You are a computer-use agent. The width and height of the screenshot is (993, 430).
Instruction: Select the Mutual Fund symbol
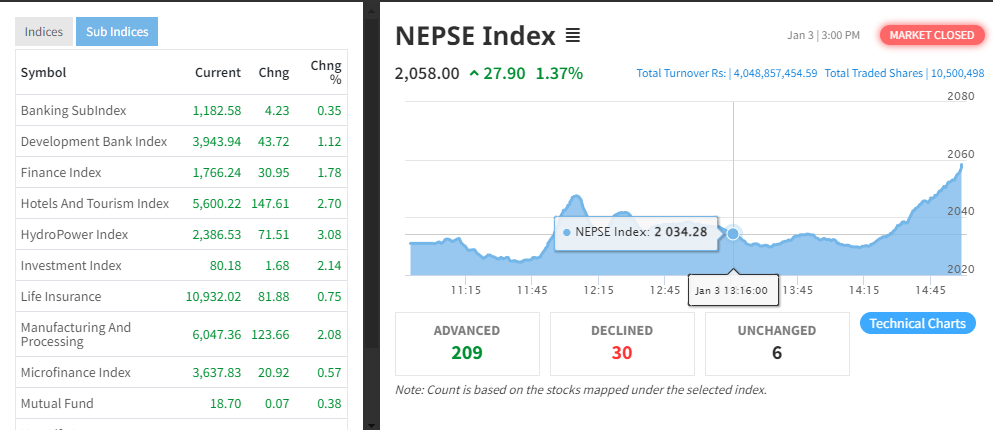57,403
